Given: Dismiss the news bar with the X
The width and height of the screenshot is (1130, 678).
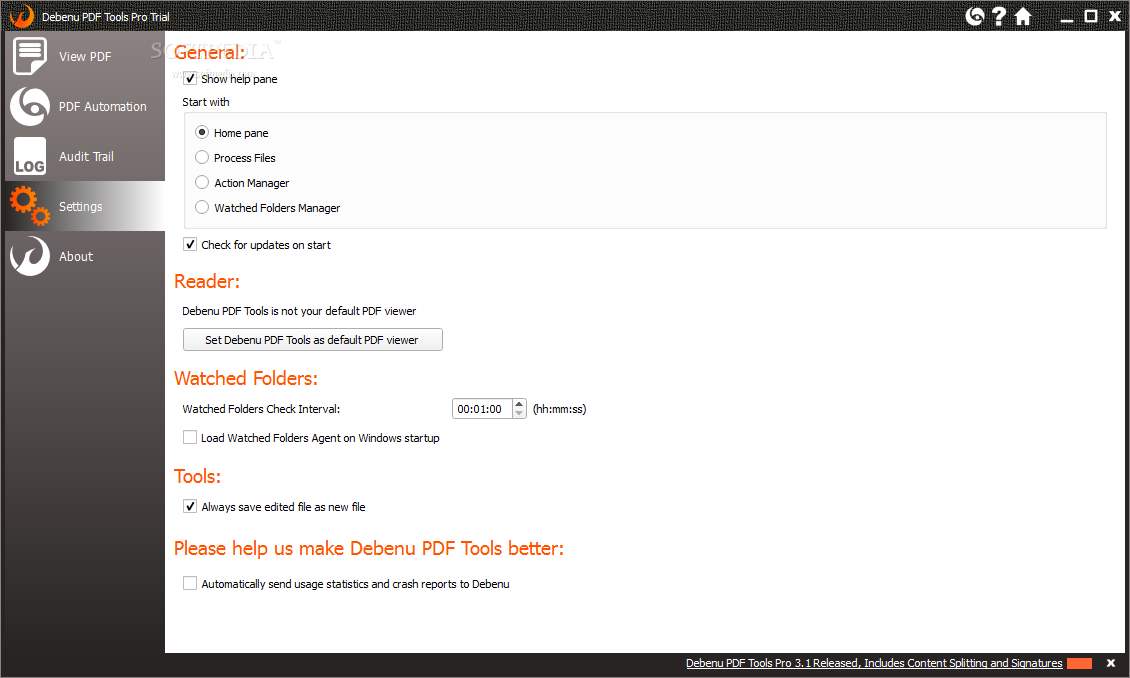Looking at the screenshot, I should click(x=1111, y=663).
